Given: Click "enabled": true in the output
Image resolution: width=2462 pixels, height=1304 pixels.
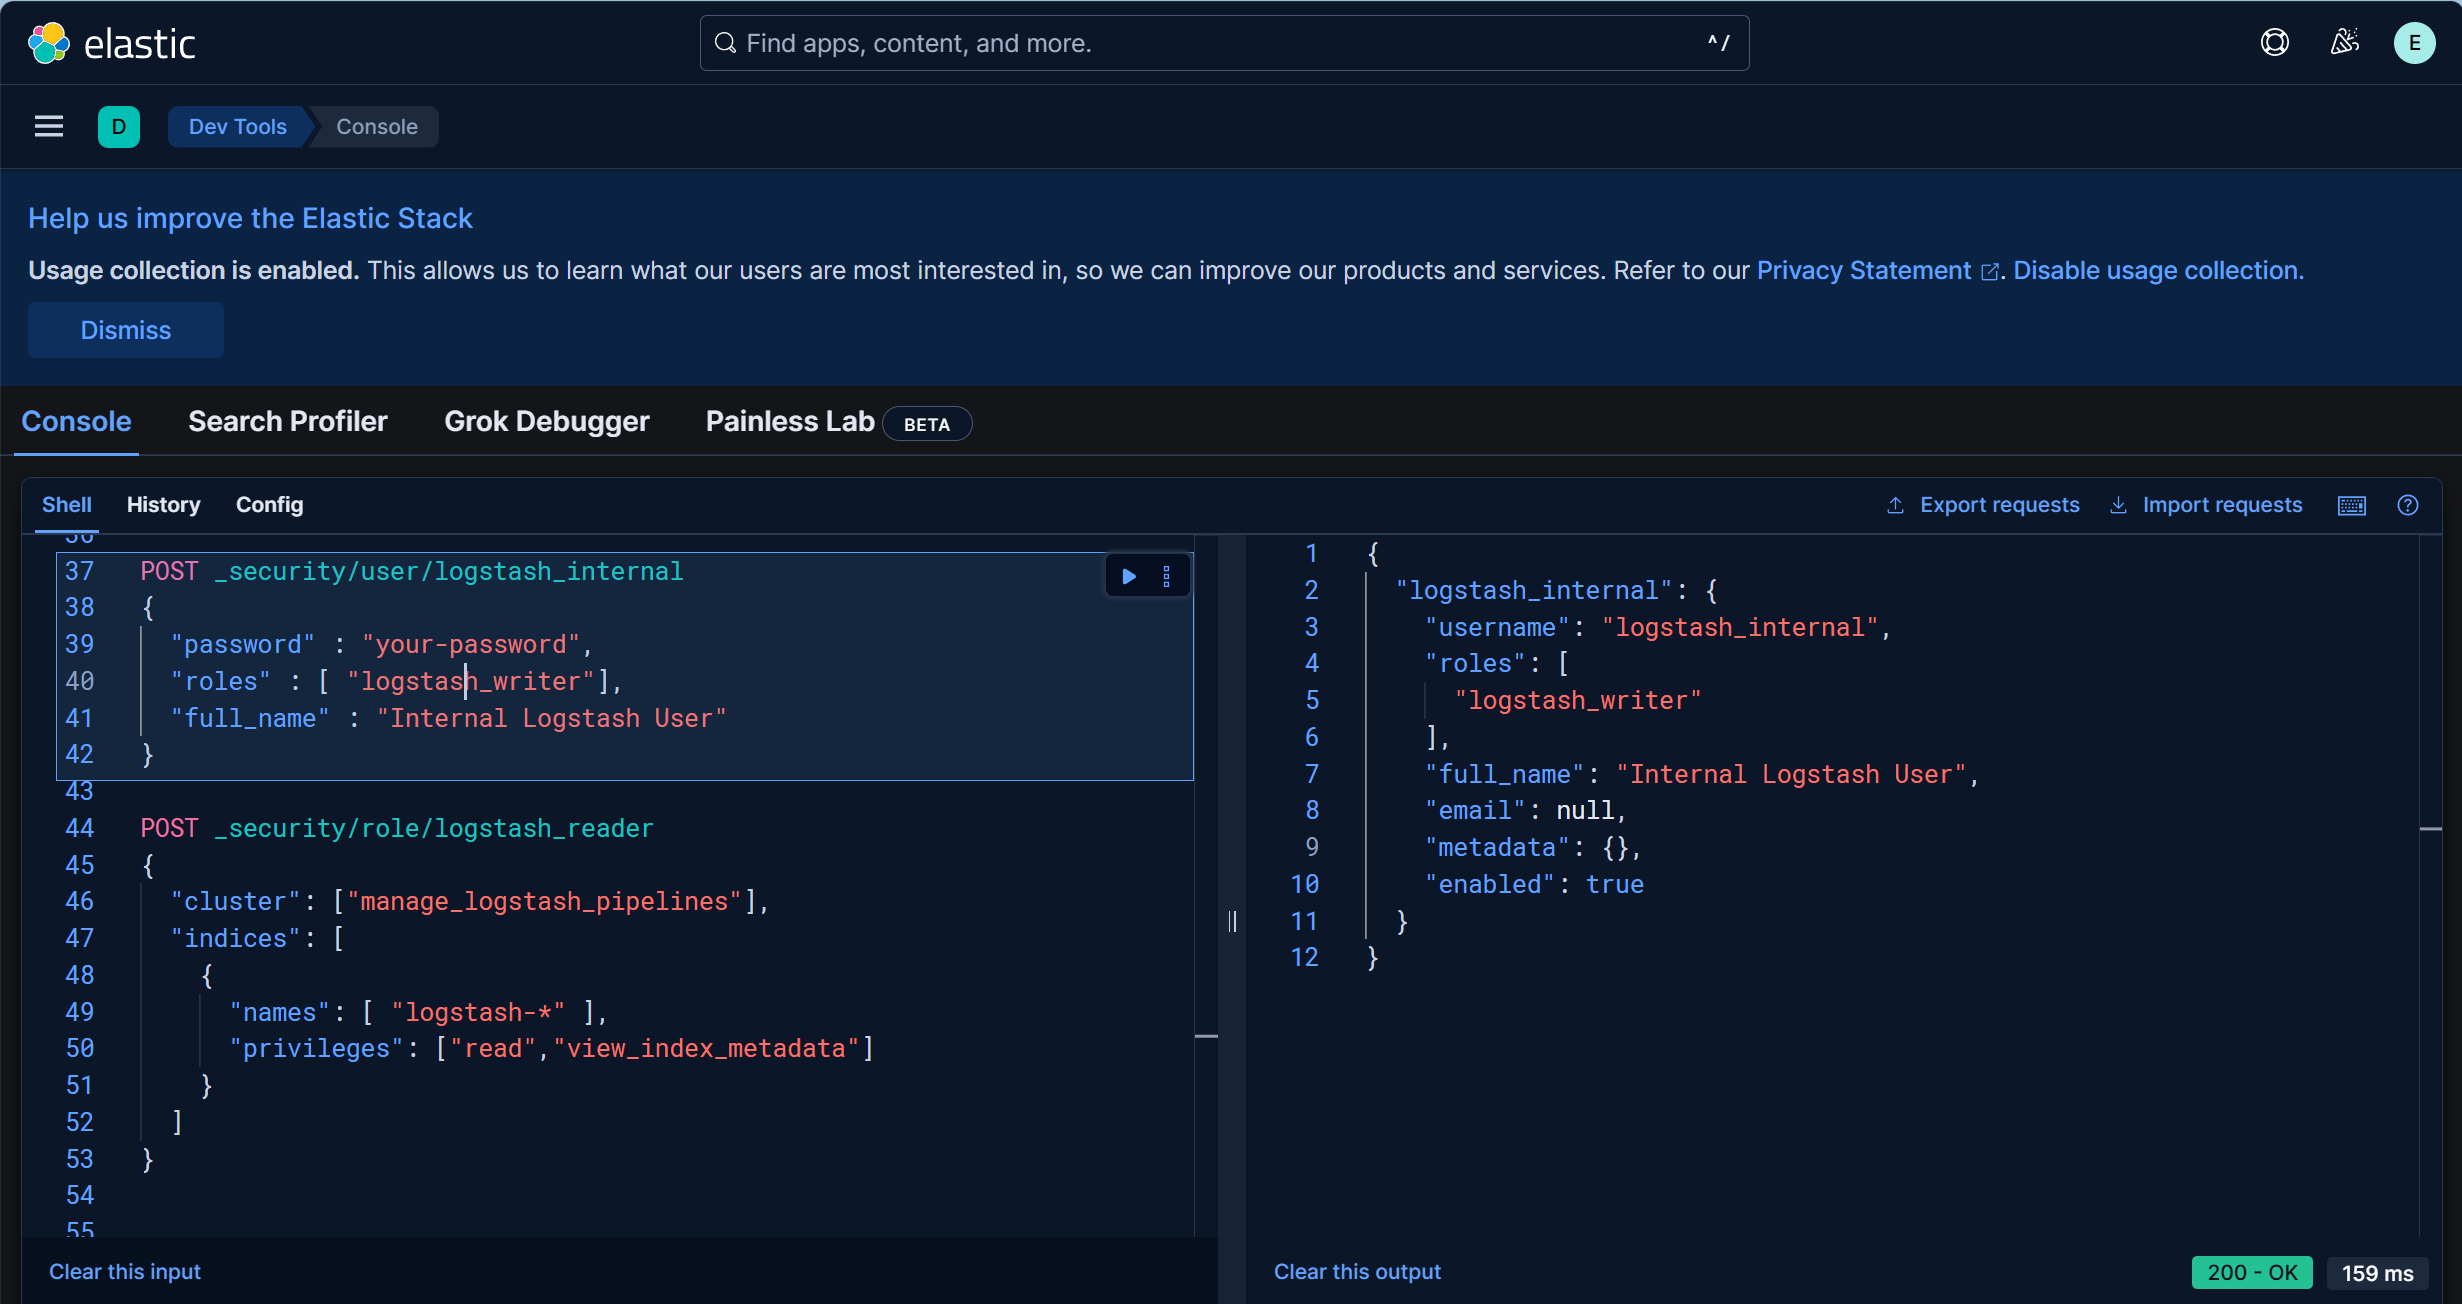Looking at the screenshot, I should coord(1534,885).
